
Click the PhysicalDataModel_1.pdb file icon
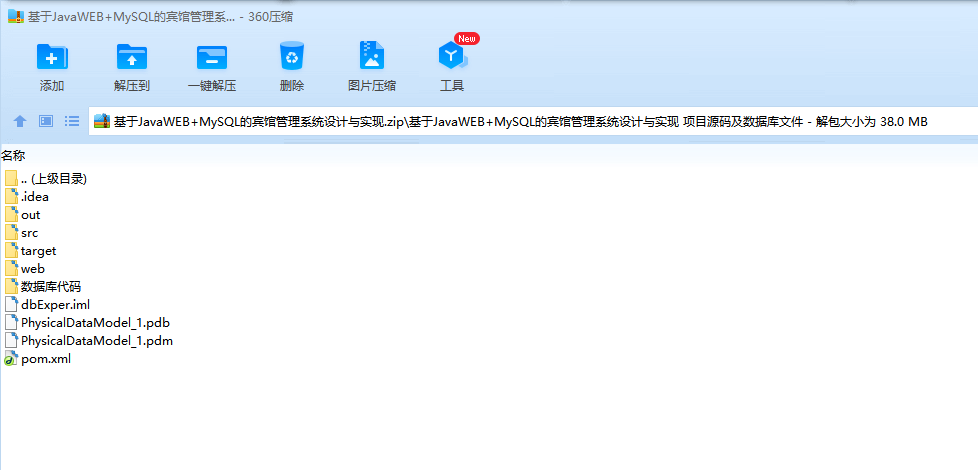(x=11, y=323)
